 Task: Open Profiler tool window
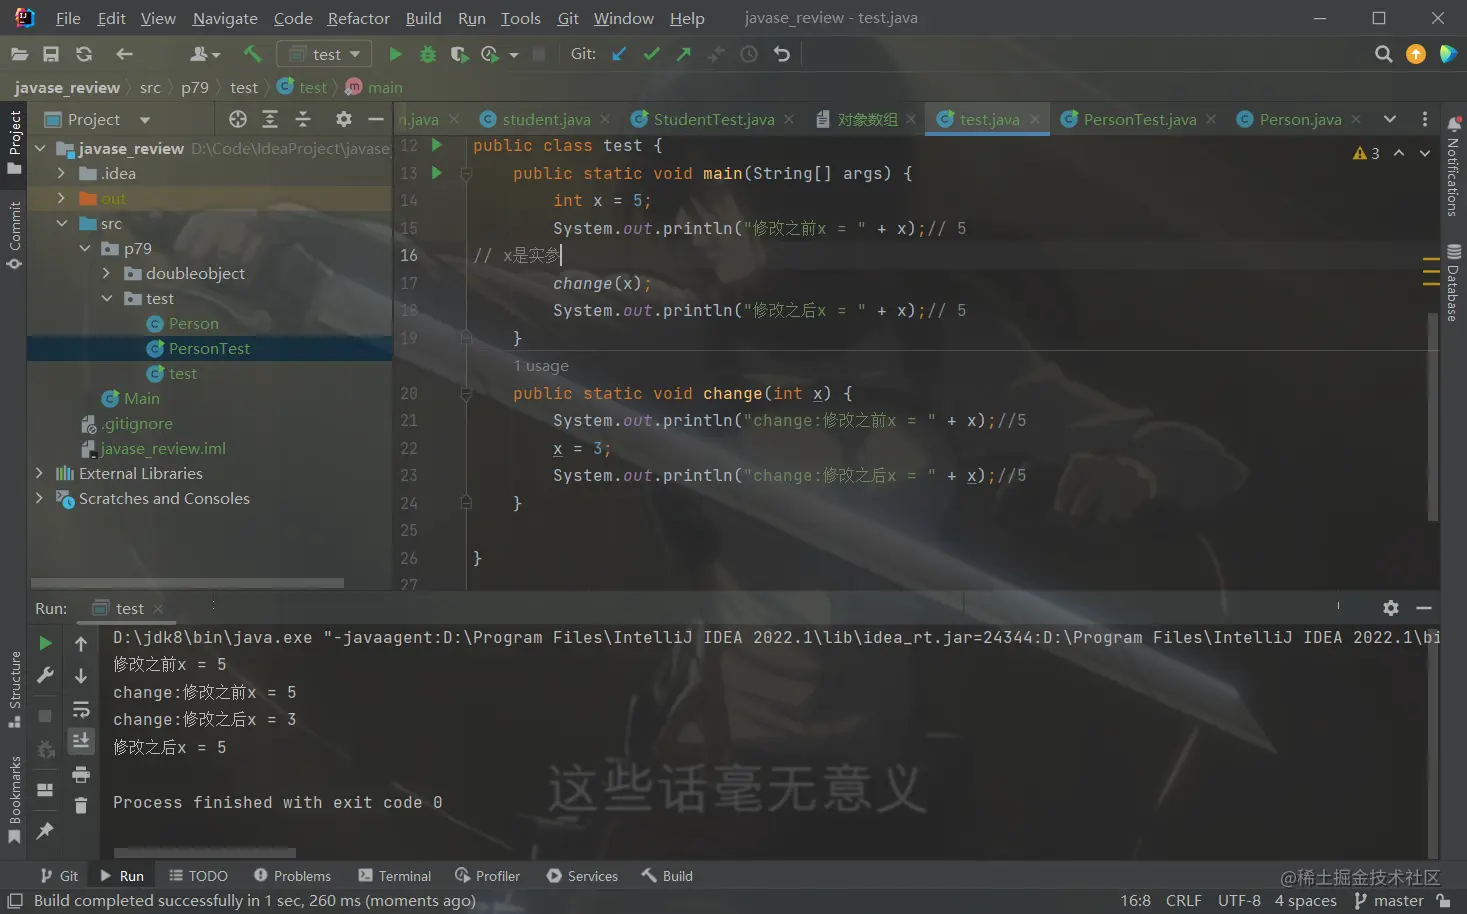pyautogui.click(x=487, y=876)
